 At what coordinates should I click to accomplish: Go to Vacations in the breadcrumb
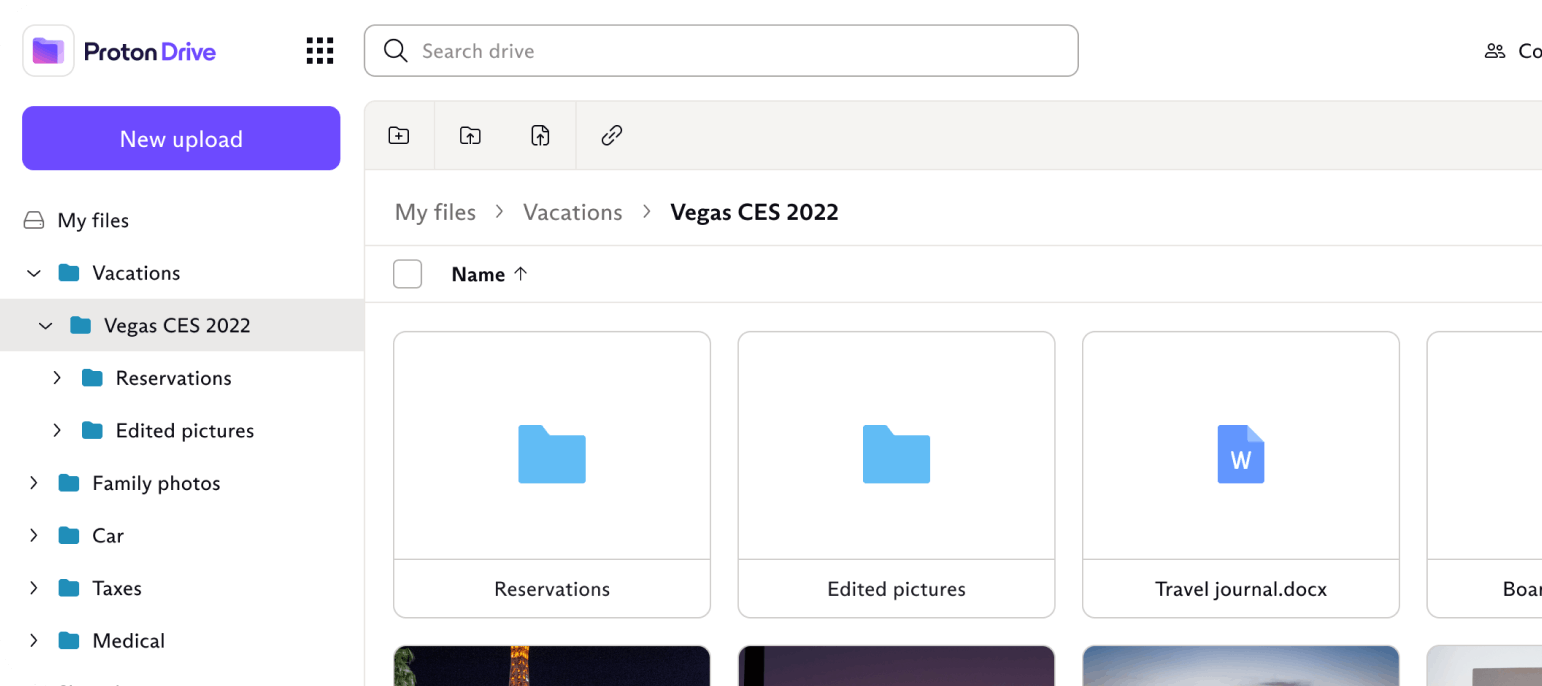point(573,213)
